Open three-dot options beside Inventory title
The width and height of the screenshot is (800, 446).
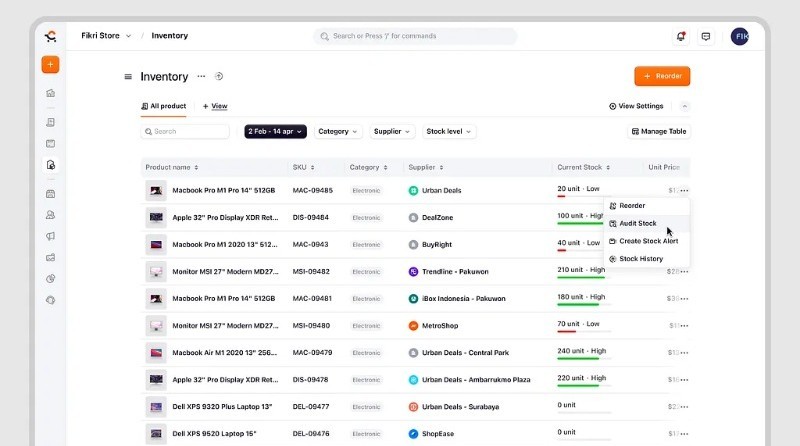(x=202, y=77)
